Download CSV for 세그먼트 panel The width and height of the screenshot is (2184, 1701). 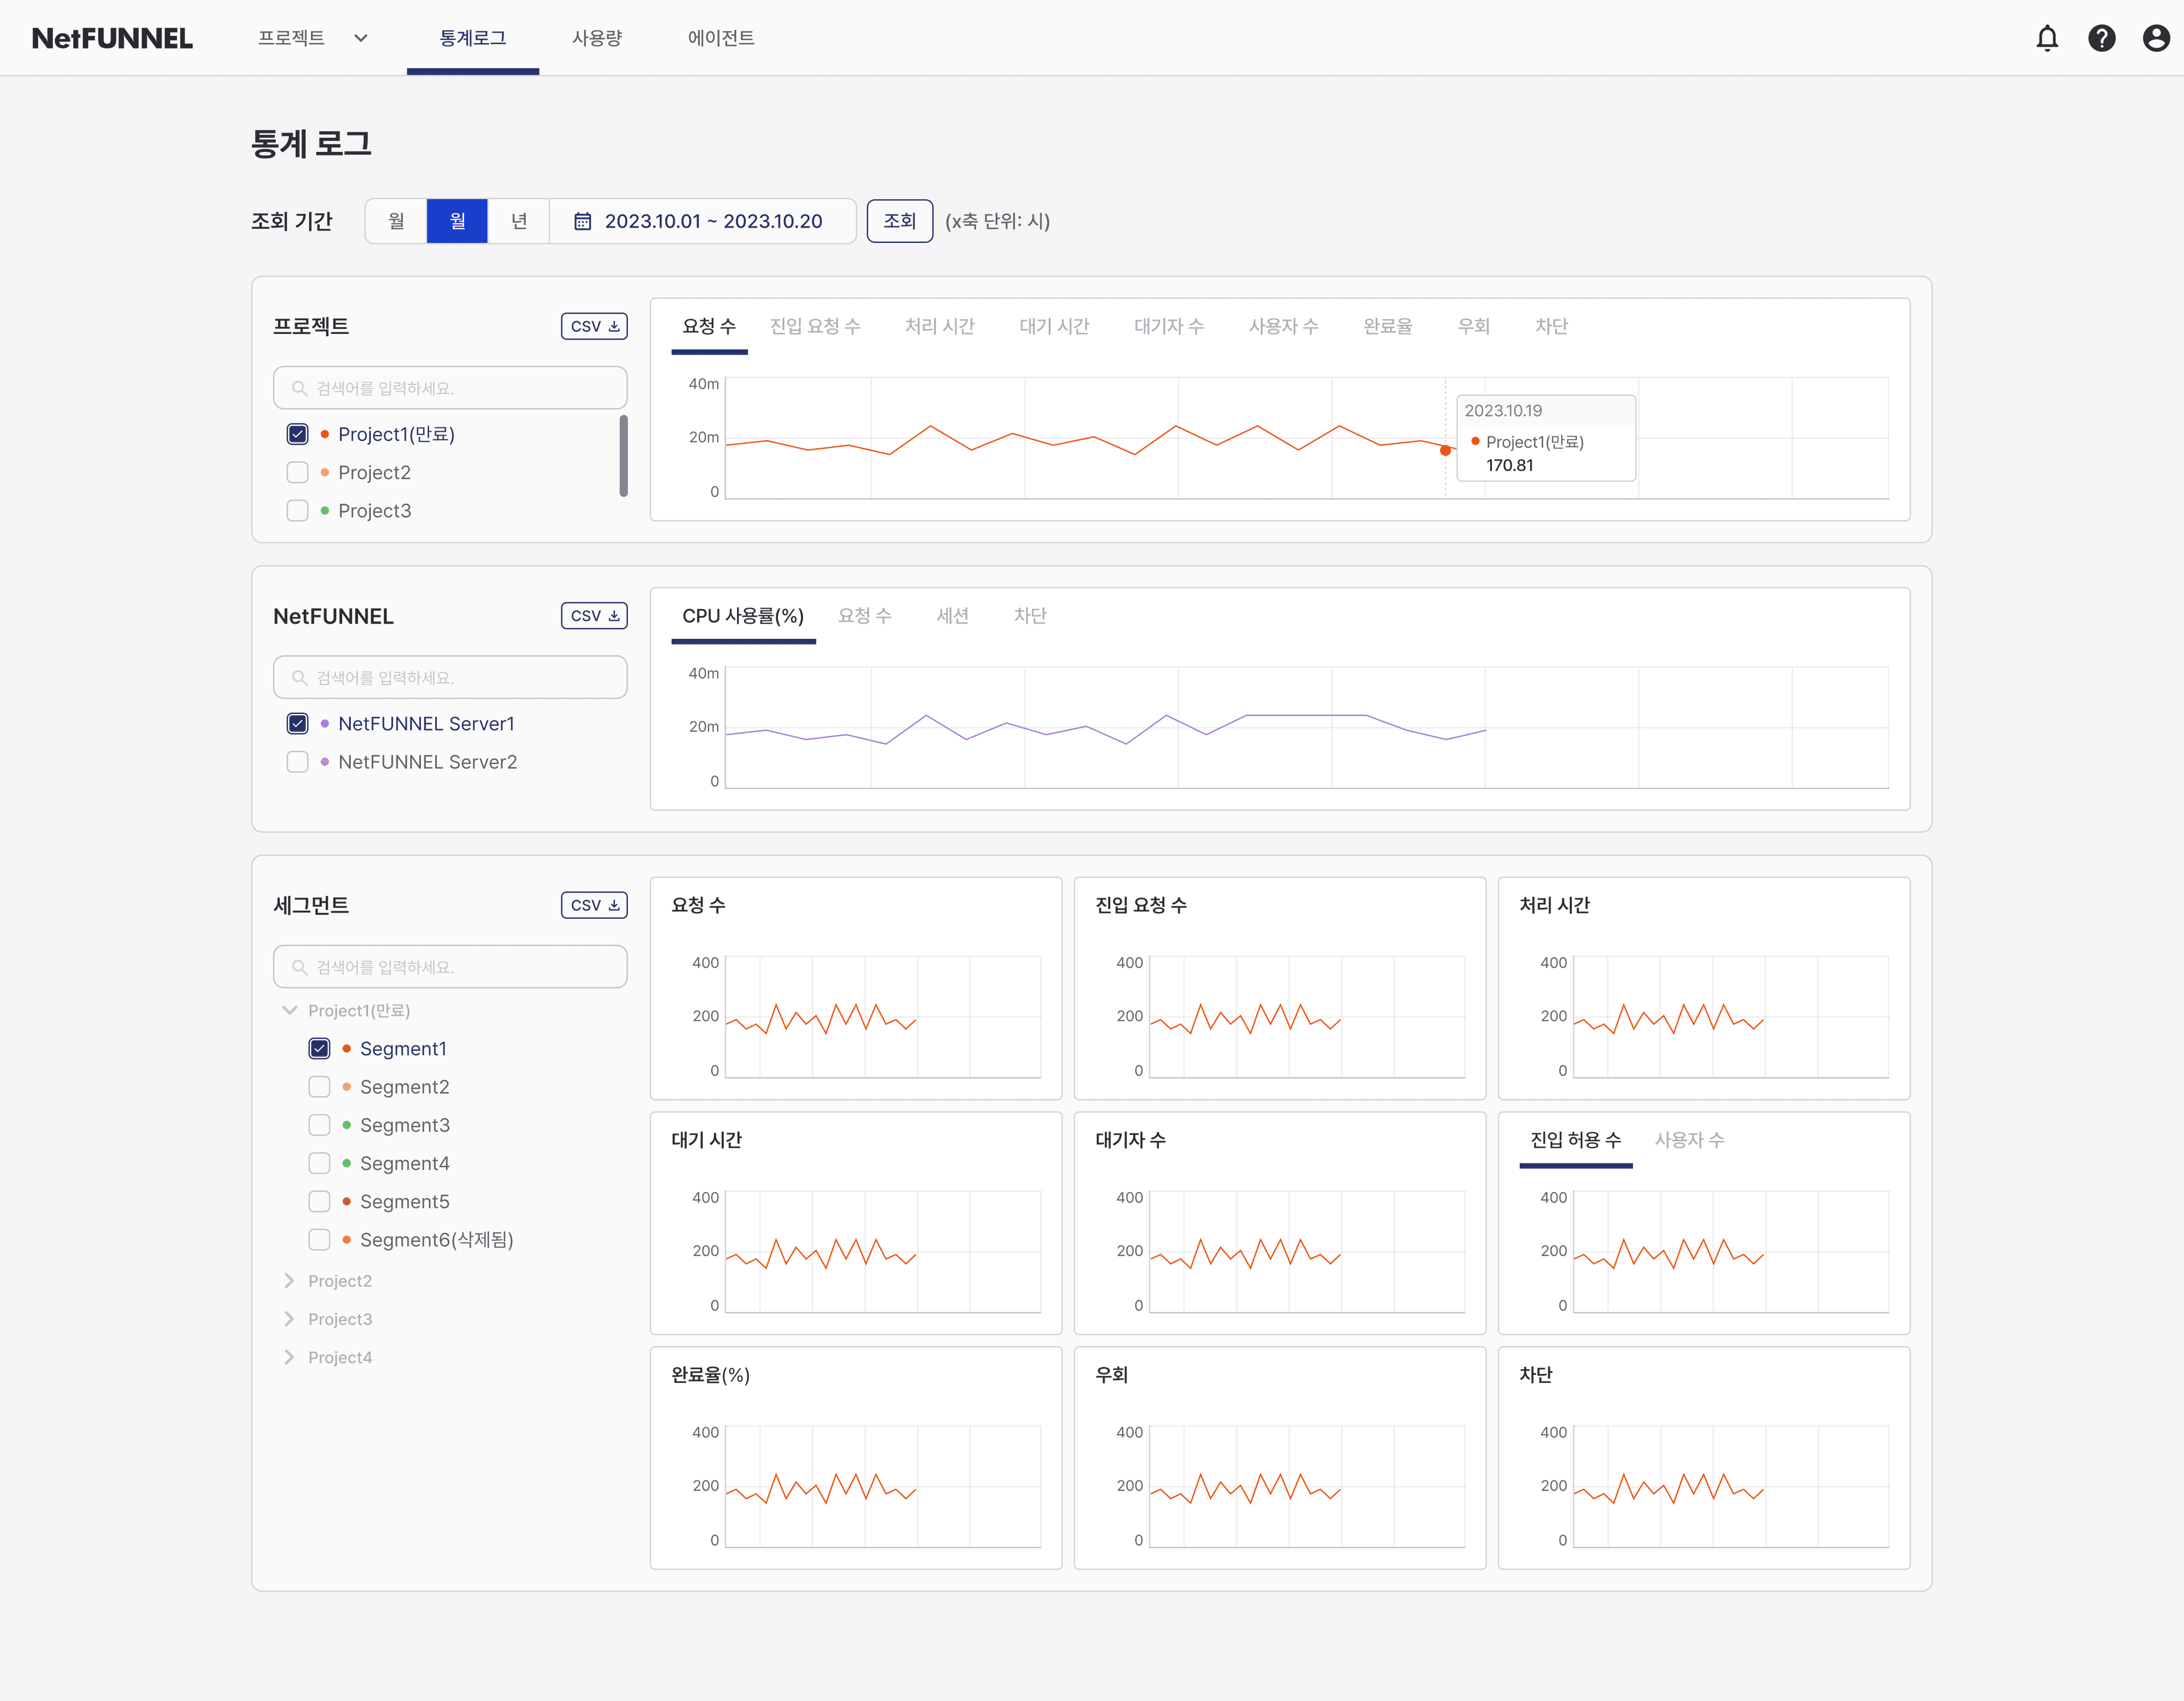point(594,905)
